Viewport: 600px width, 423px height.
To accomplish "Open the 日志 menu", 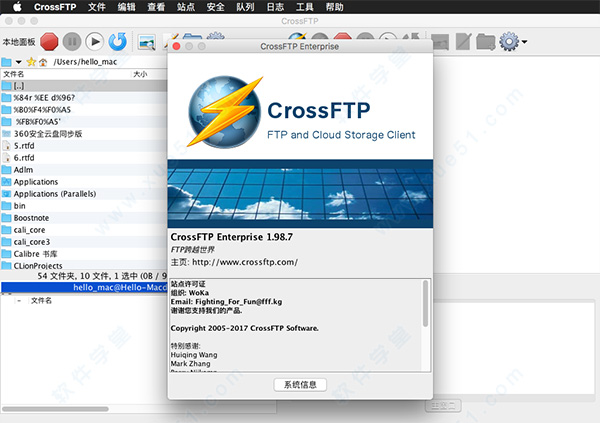I will coord(275,7).
